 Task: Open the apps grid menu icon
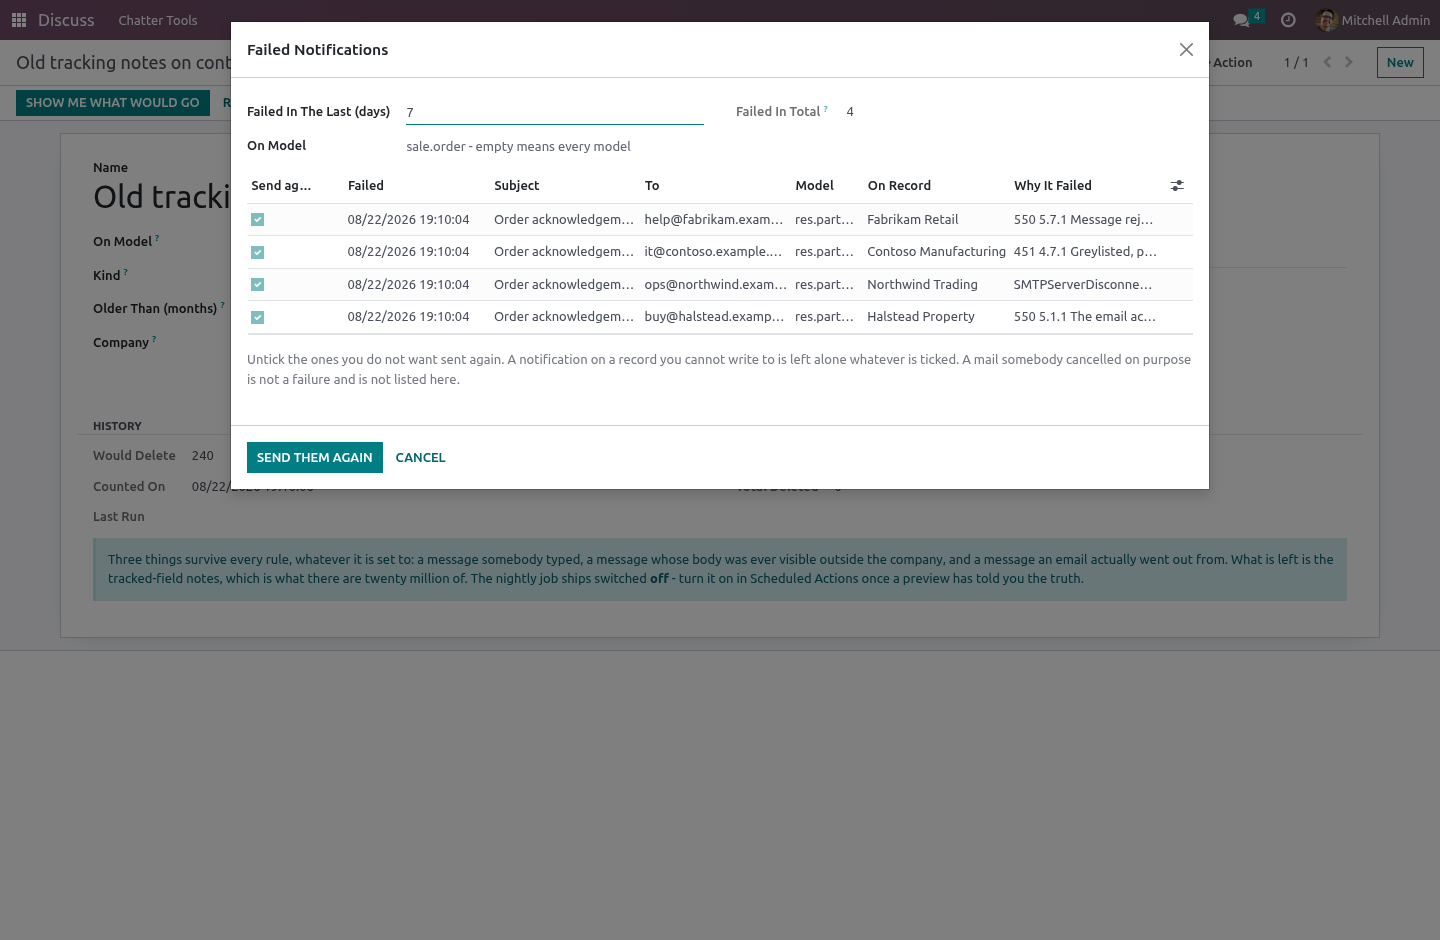[x=19, y=20]
